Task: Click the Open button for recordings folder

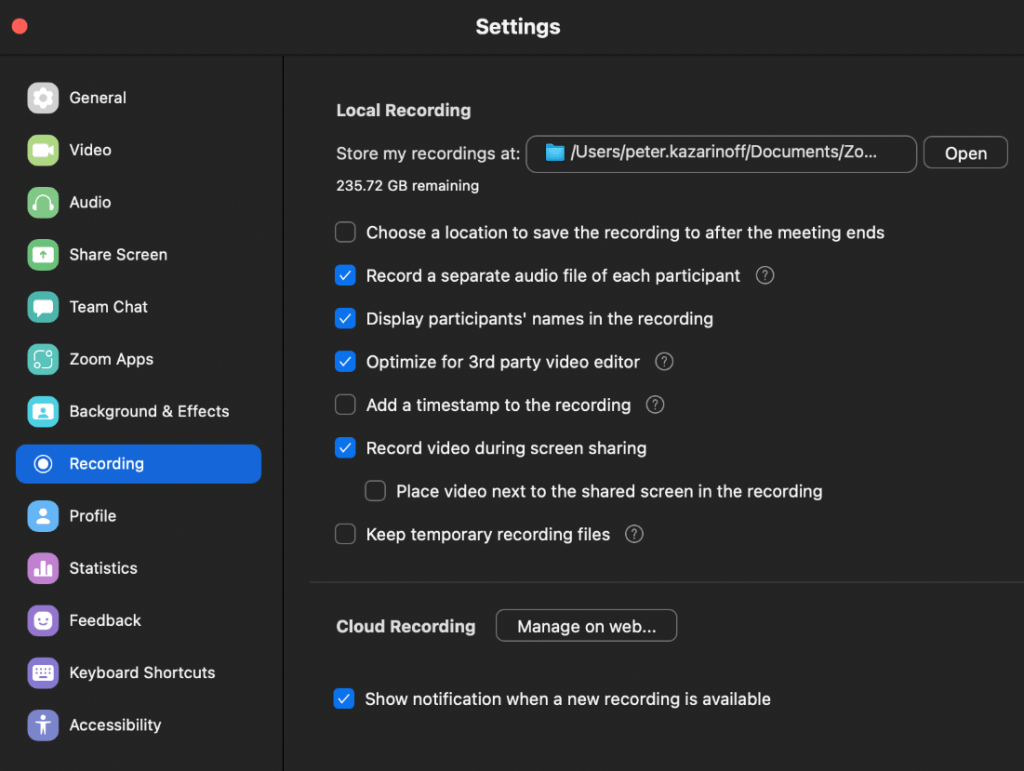Action: coord(965,153)
